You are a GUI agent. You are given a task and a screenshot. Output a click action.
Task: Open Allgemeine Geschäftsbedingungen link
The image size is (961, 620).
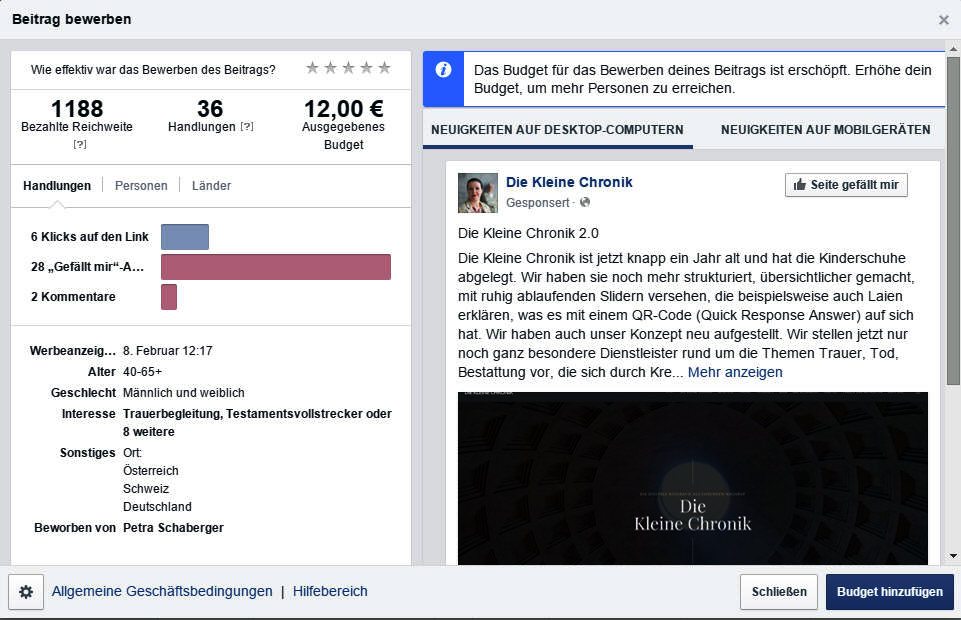(x=162, y=591)
